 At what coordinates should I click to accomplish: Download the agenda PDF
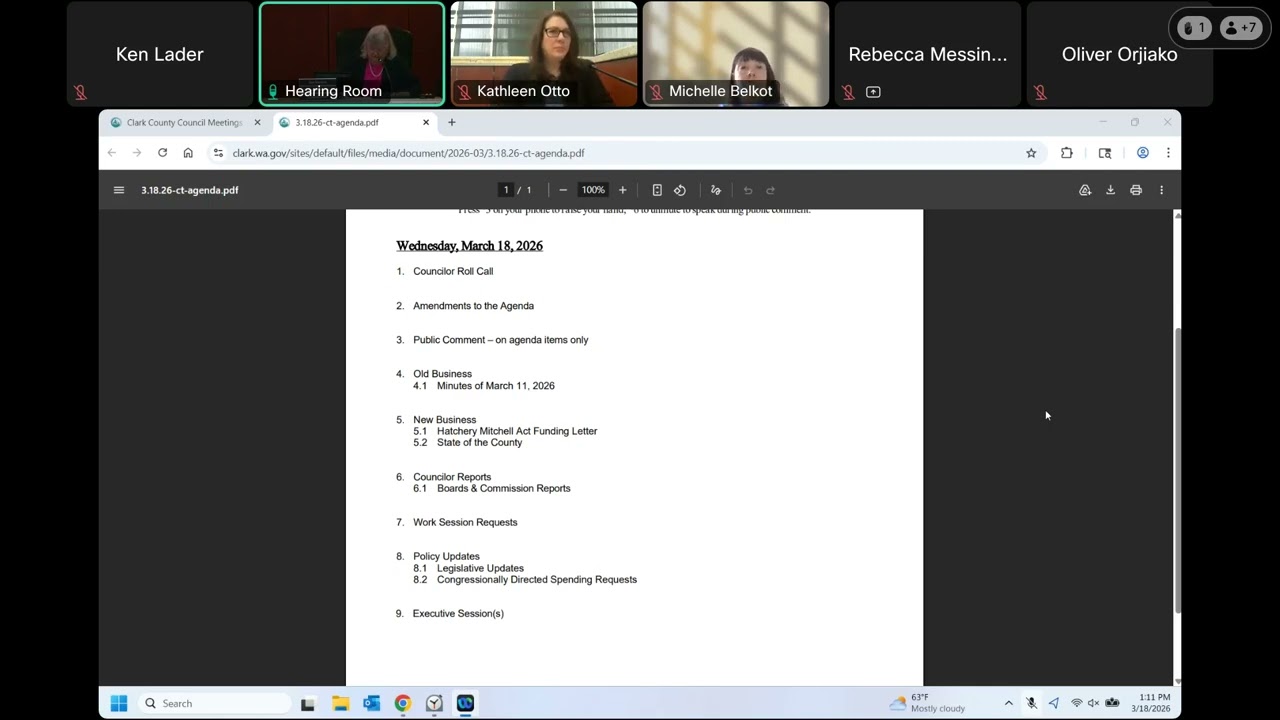tap(1110, 190)
